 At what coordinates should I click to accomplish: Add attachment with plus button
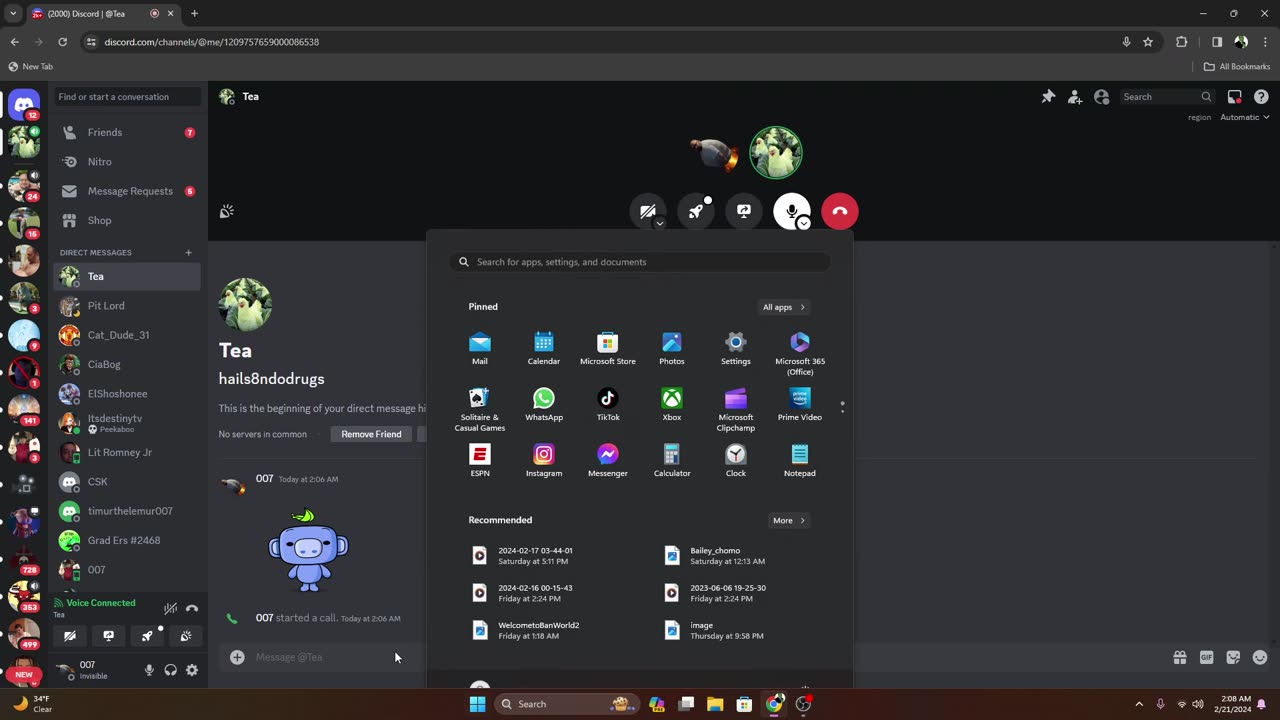(x=237, y=657)
